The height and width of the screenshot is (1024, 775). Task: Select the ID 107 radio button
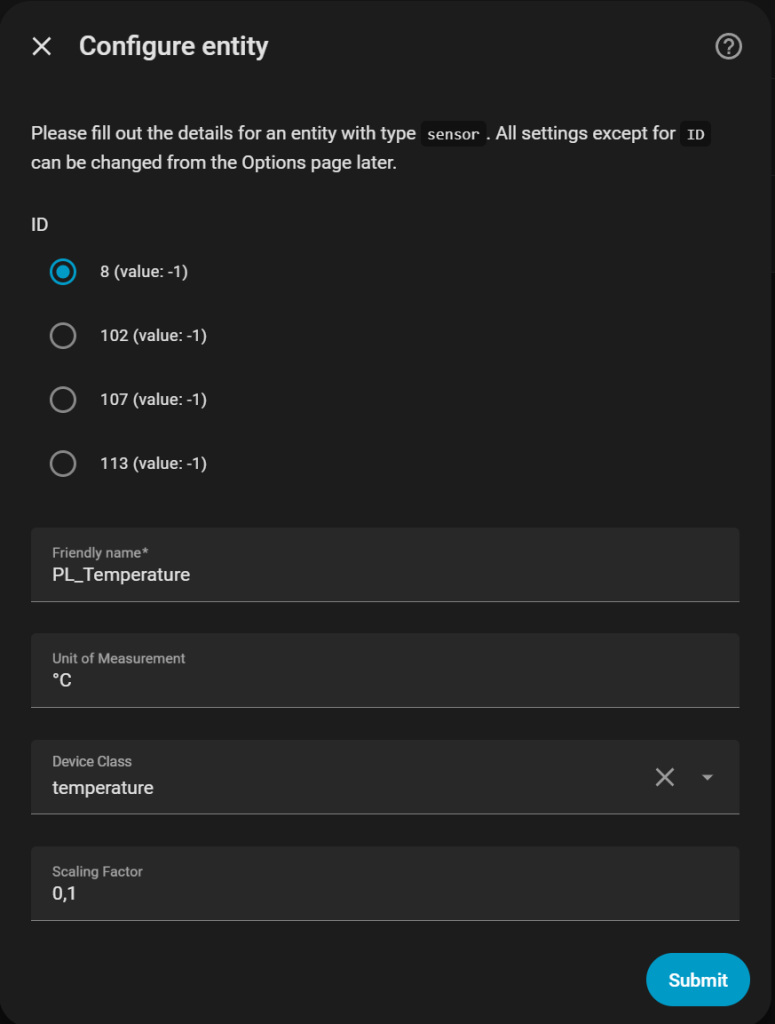point(63,400)
